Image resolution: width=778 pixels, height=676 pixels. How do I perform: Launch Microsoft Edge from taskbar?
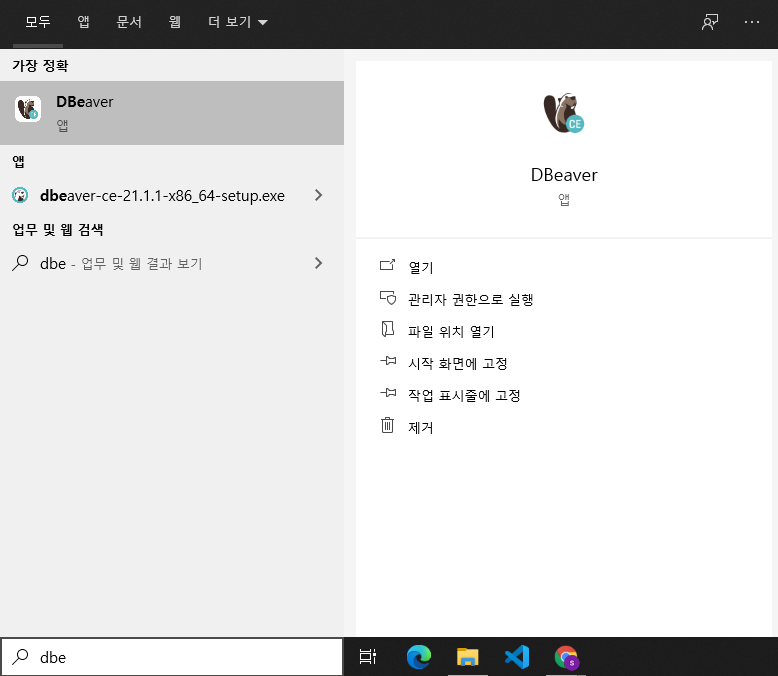[x=418, y=657]
